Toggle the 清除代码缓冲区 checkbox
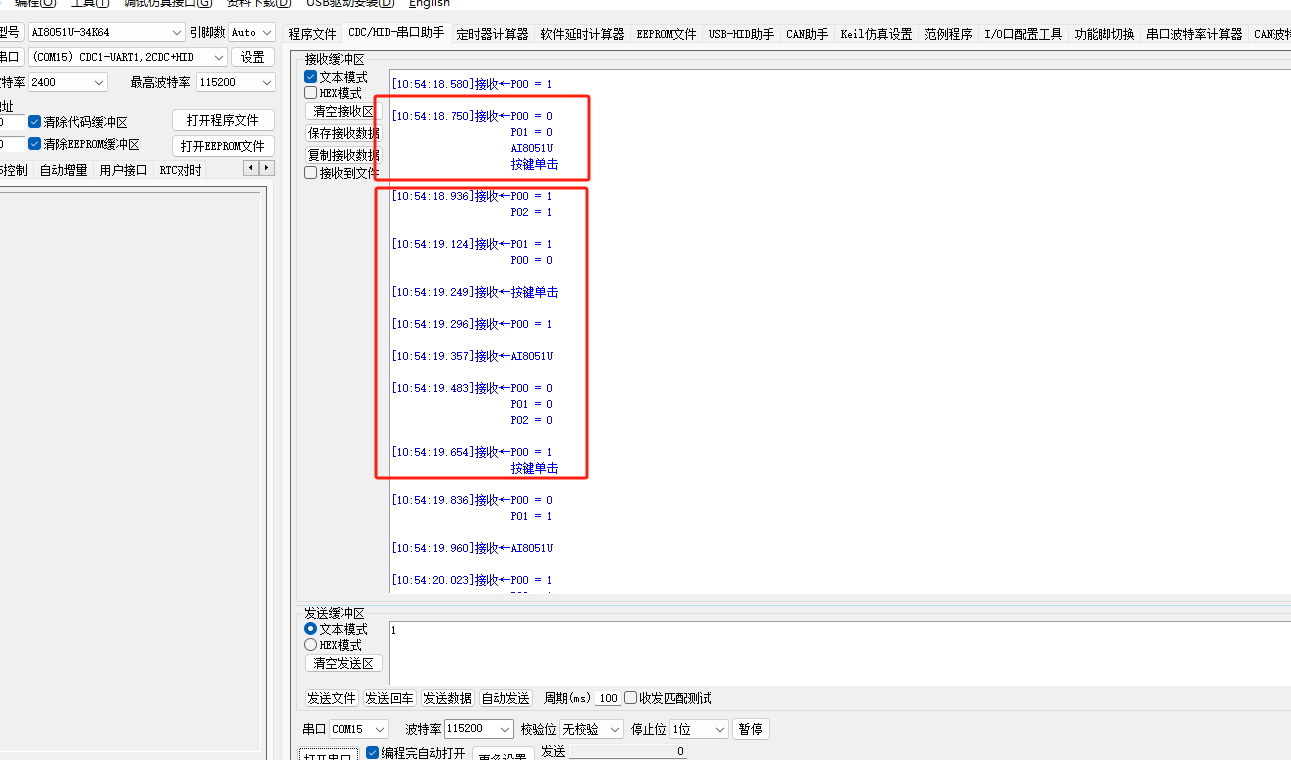Image resolution: width=1291 pixels, height=760 pixels. point(35,122)
